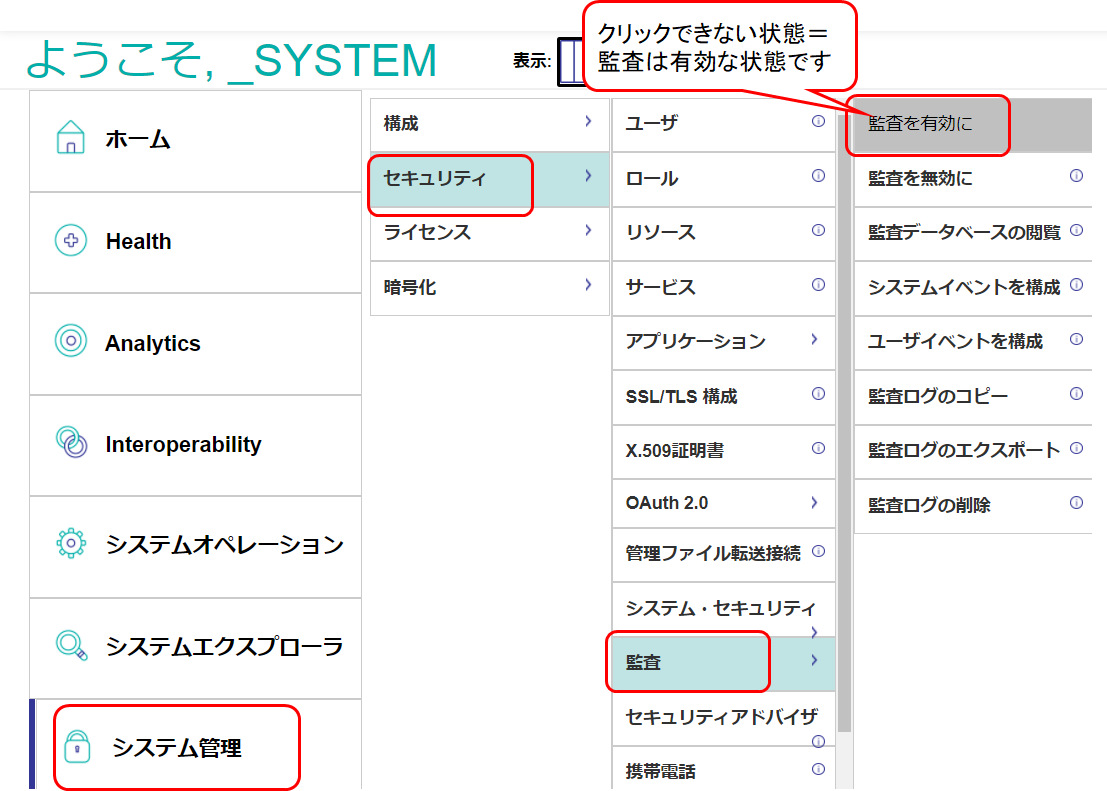Click the info icon next to ユーザ

(x=818, y=122)
